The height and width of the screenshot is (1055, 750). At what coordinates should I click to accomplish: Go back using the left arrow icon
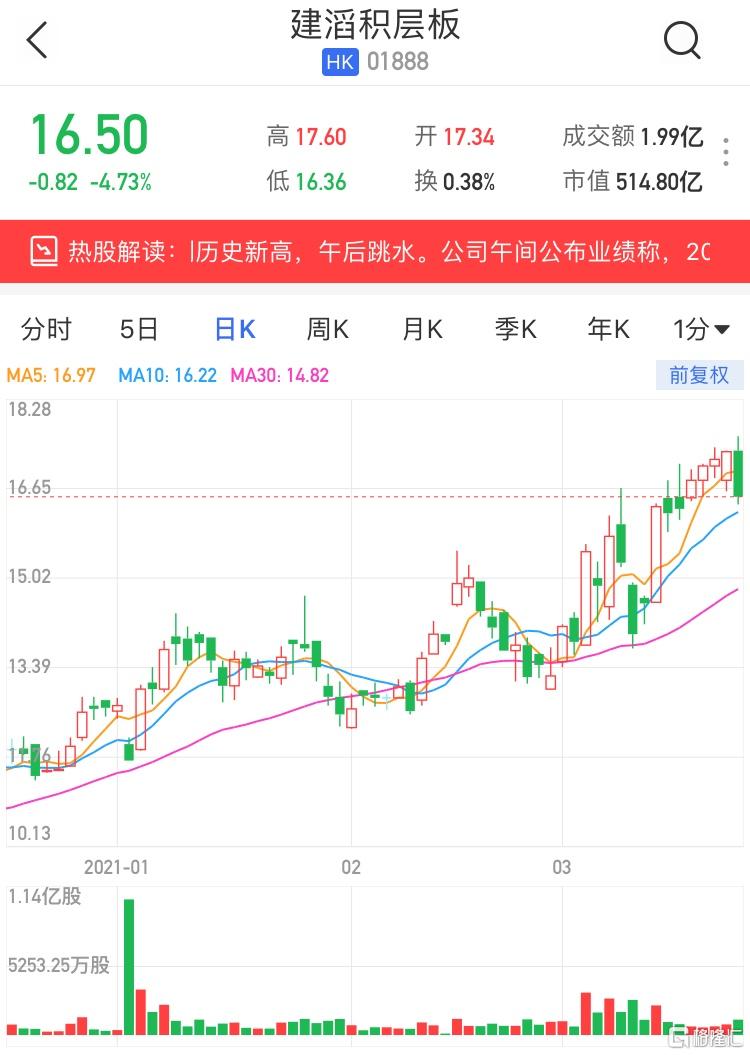(37, 41)
